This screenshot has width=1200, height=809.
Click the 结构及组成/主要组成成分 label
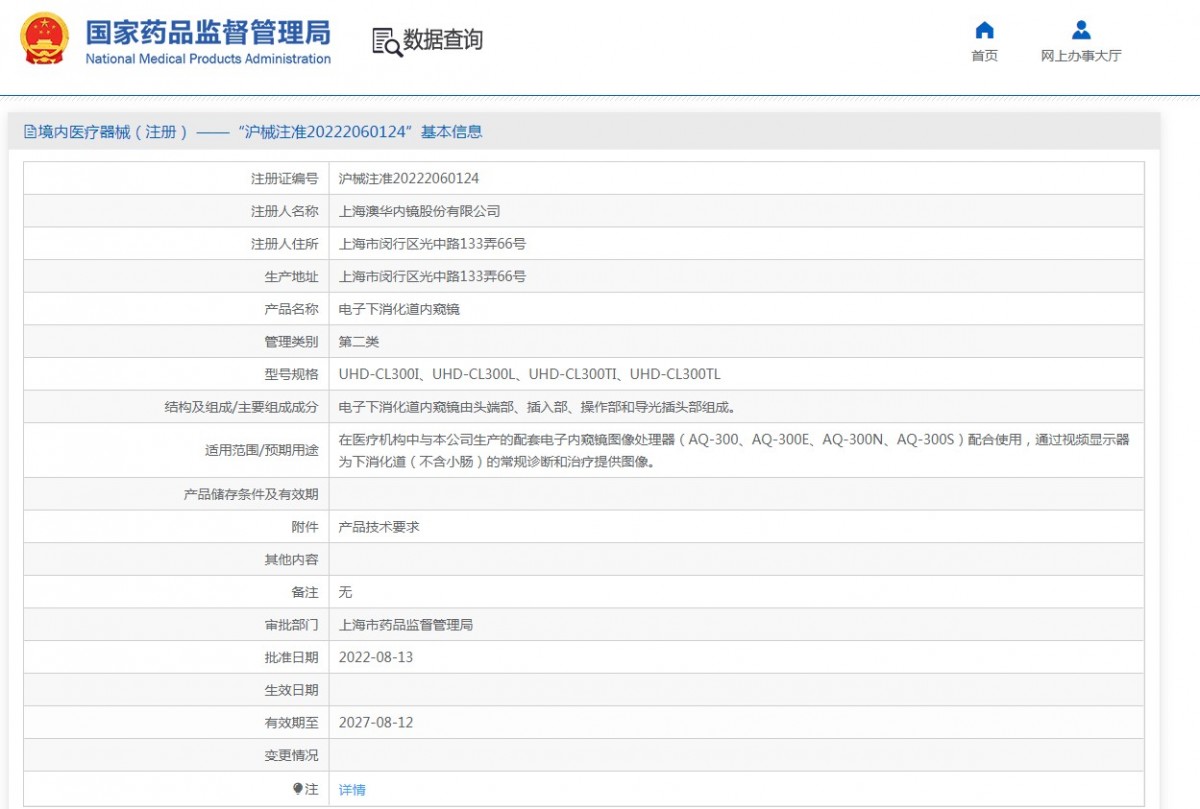pyautogui.click(x=241, y=407)
